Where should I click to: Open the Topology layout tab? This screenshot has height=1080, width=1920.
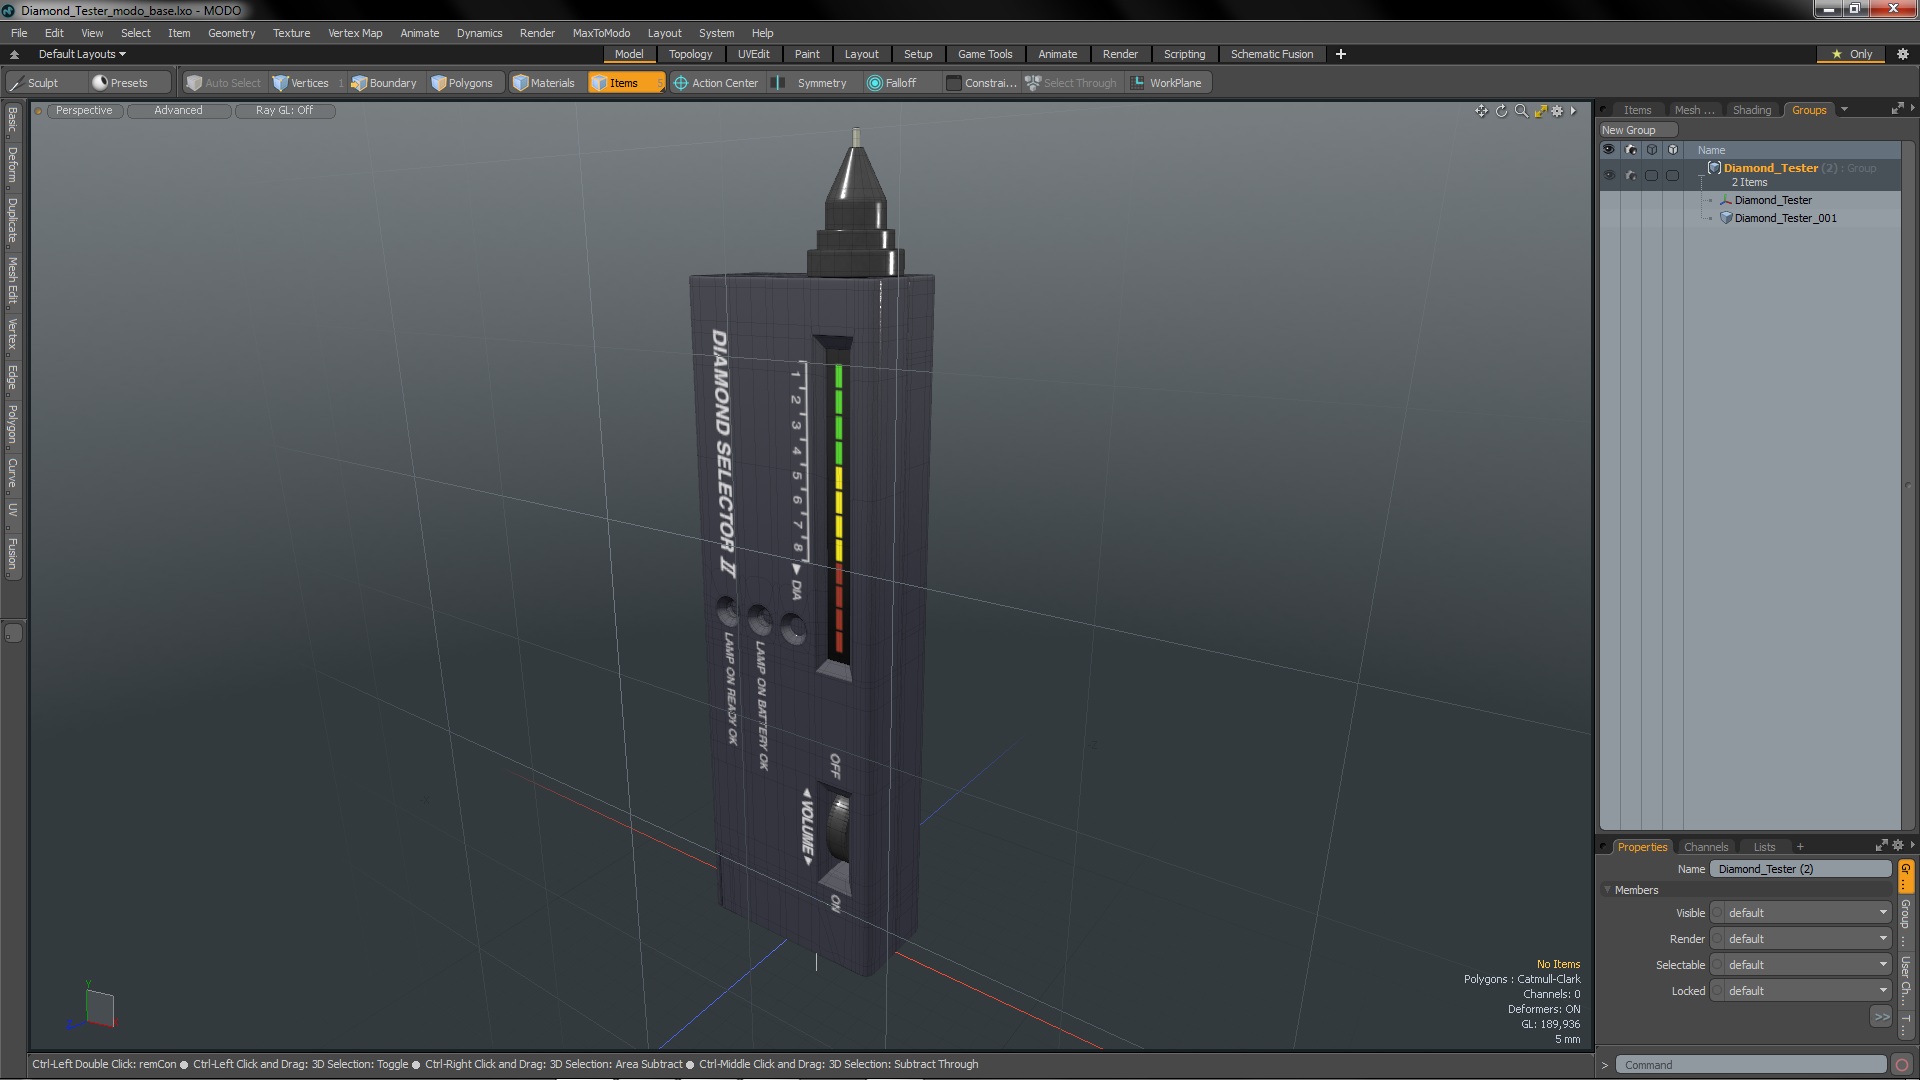pos(690,54)
